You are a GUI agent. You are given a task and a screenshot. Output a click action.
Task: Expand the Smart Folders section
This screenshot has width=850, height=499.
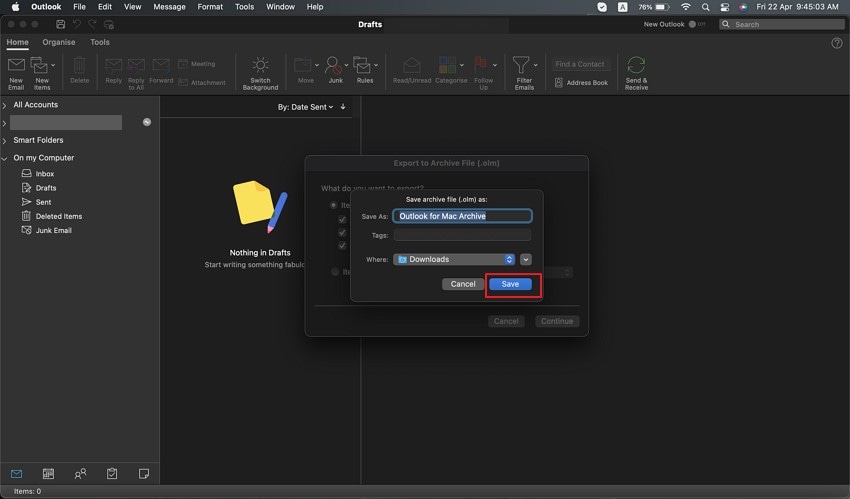pyautogui.click(x=4, y=140)
